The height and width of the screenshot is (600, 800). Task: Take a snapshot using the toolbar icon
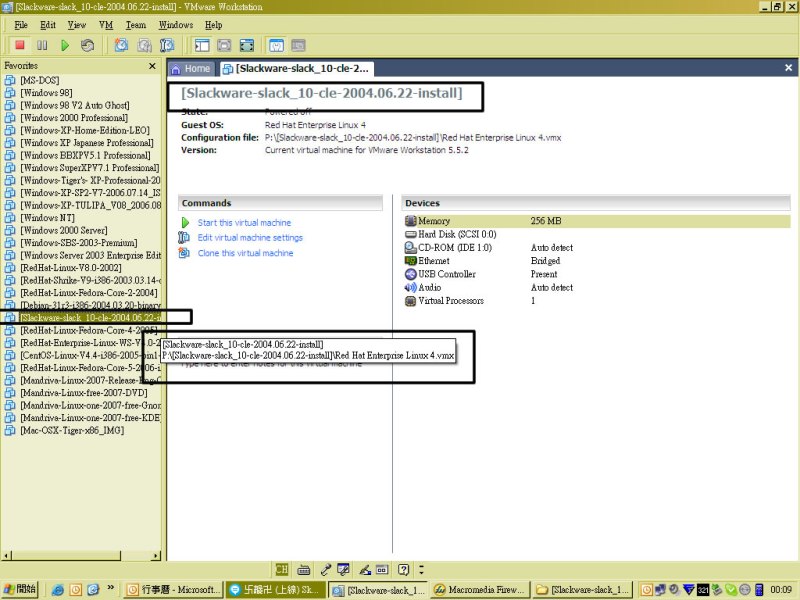pyautogui.click(x=121, y=45)
